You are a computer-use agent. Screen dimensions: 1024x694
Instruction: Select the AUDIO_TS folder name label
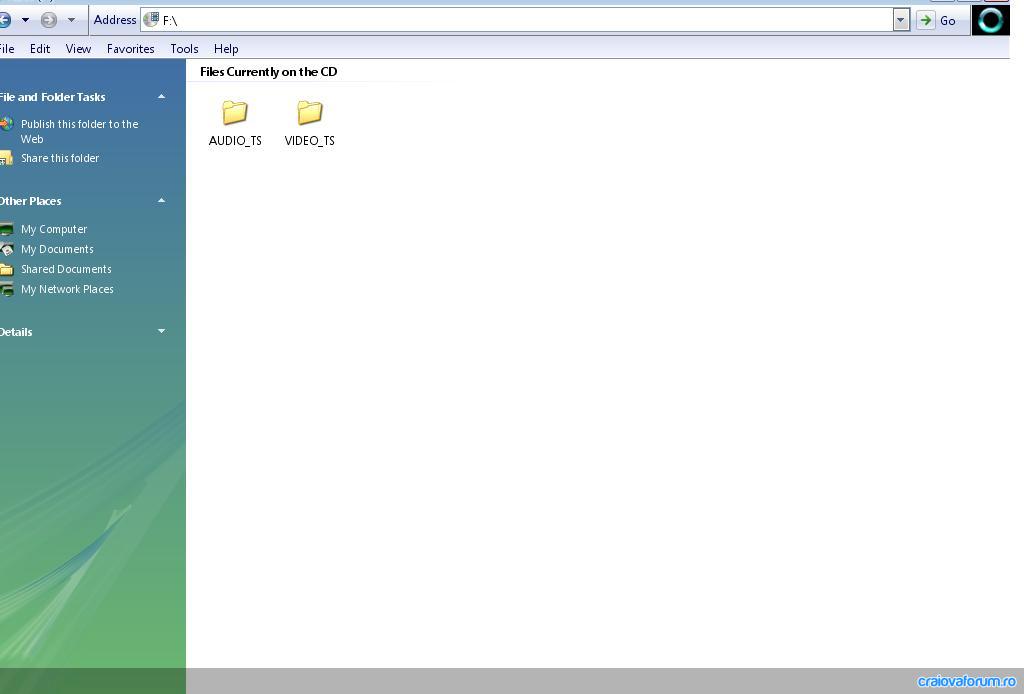tap(235, 140)
